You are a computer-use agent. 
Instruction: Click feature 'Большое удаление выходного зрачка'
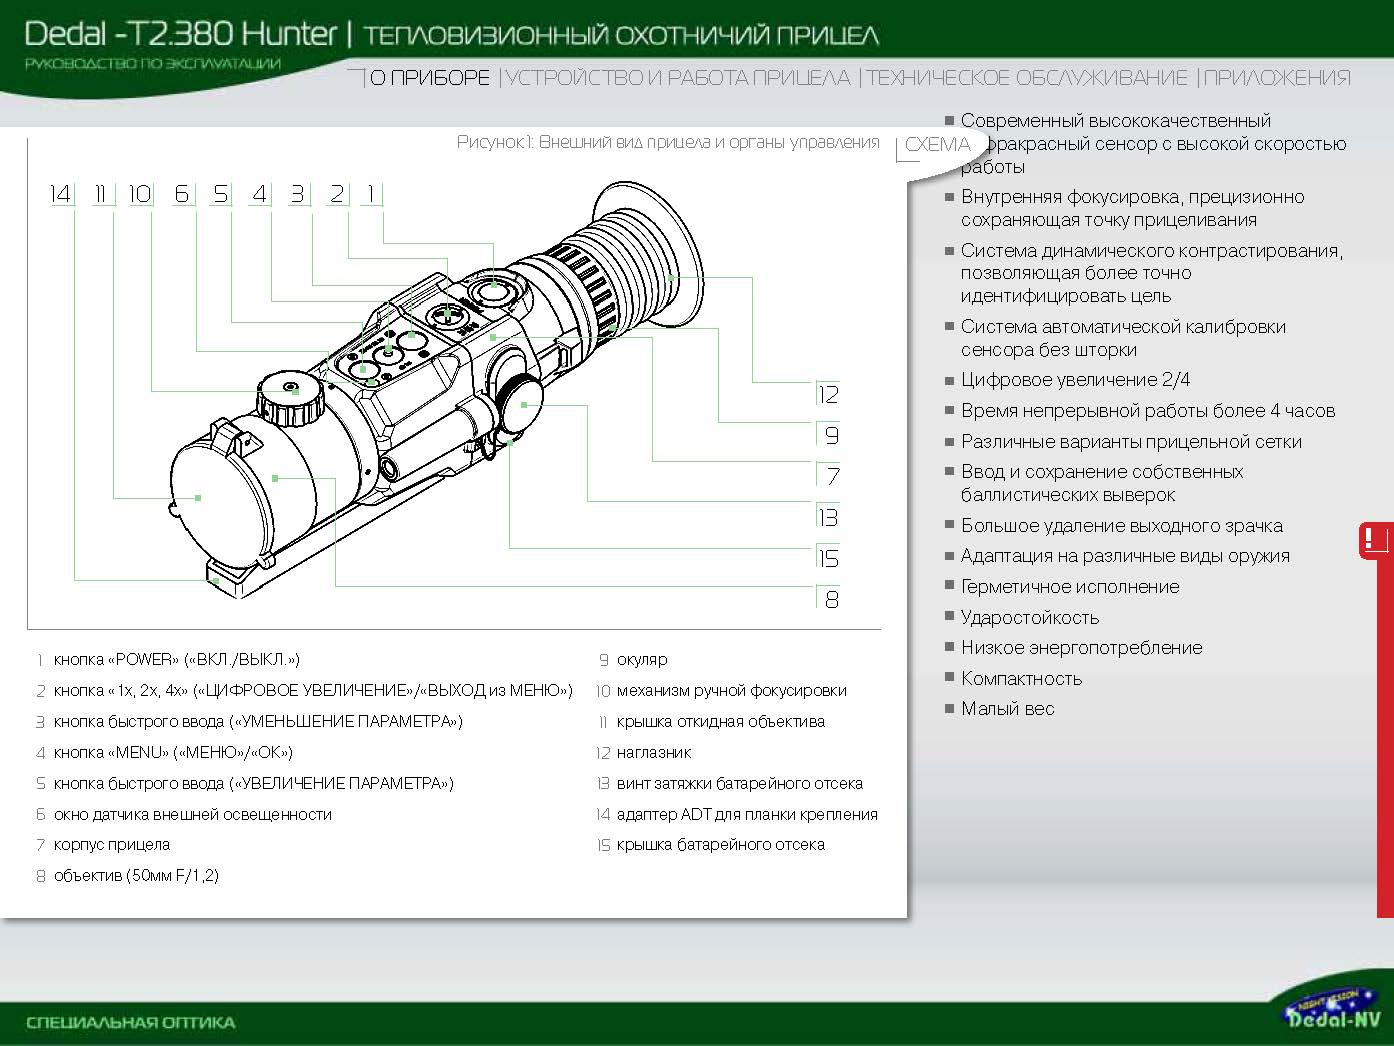(x=1122, y=526)
